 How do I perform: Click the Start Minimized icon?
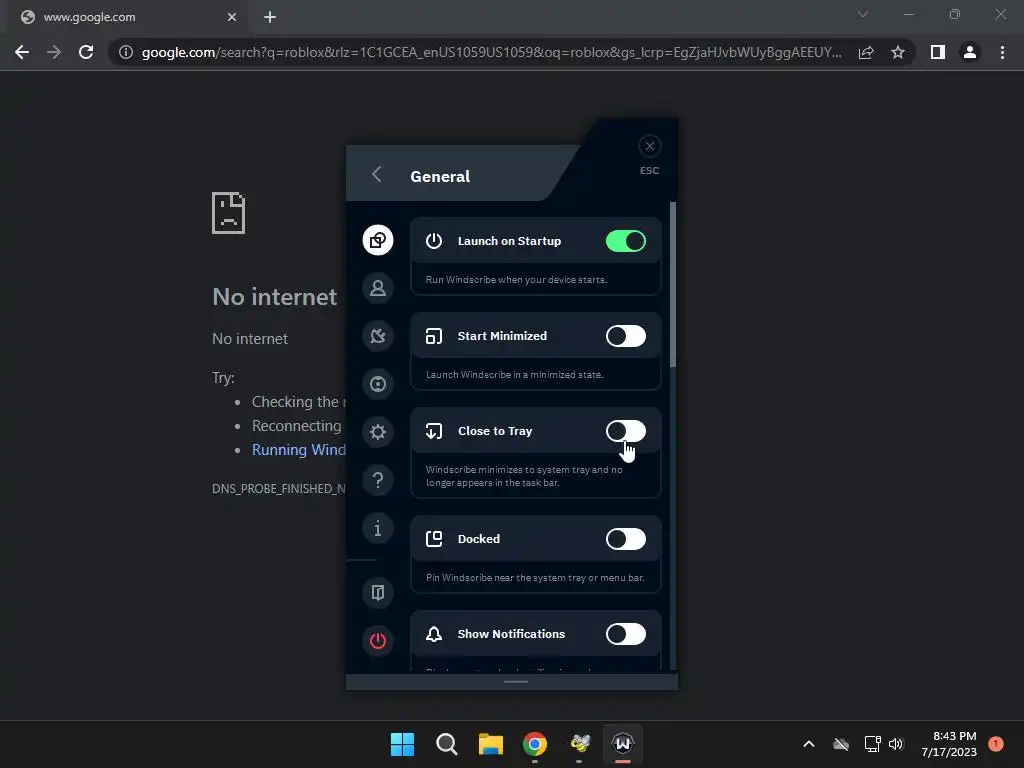click(x=434, y=336)
